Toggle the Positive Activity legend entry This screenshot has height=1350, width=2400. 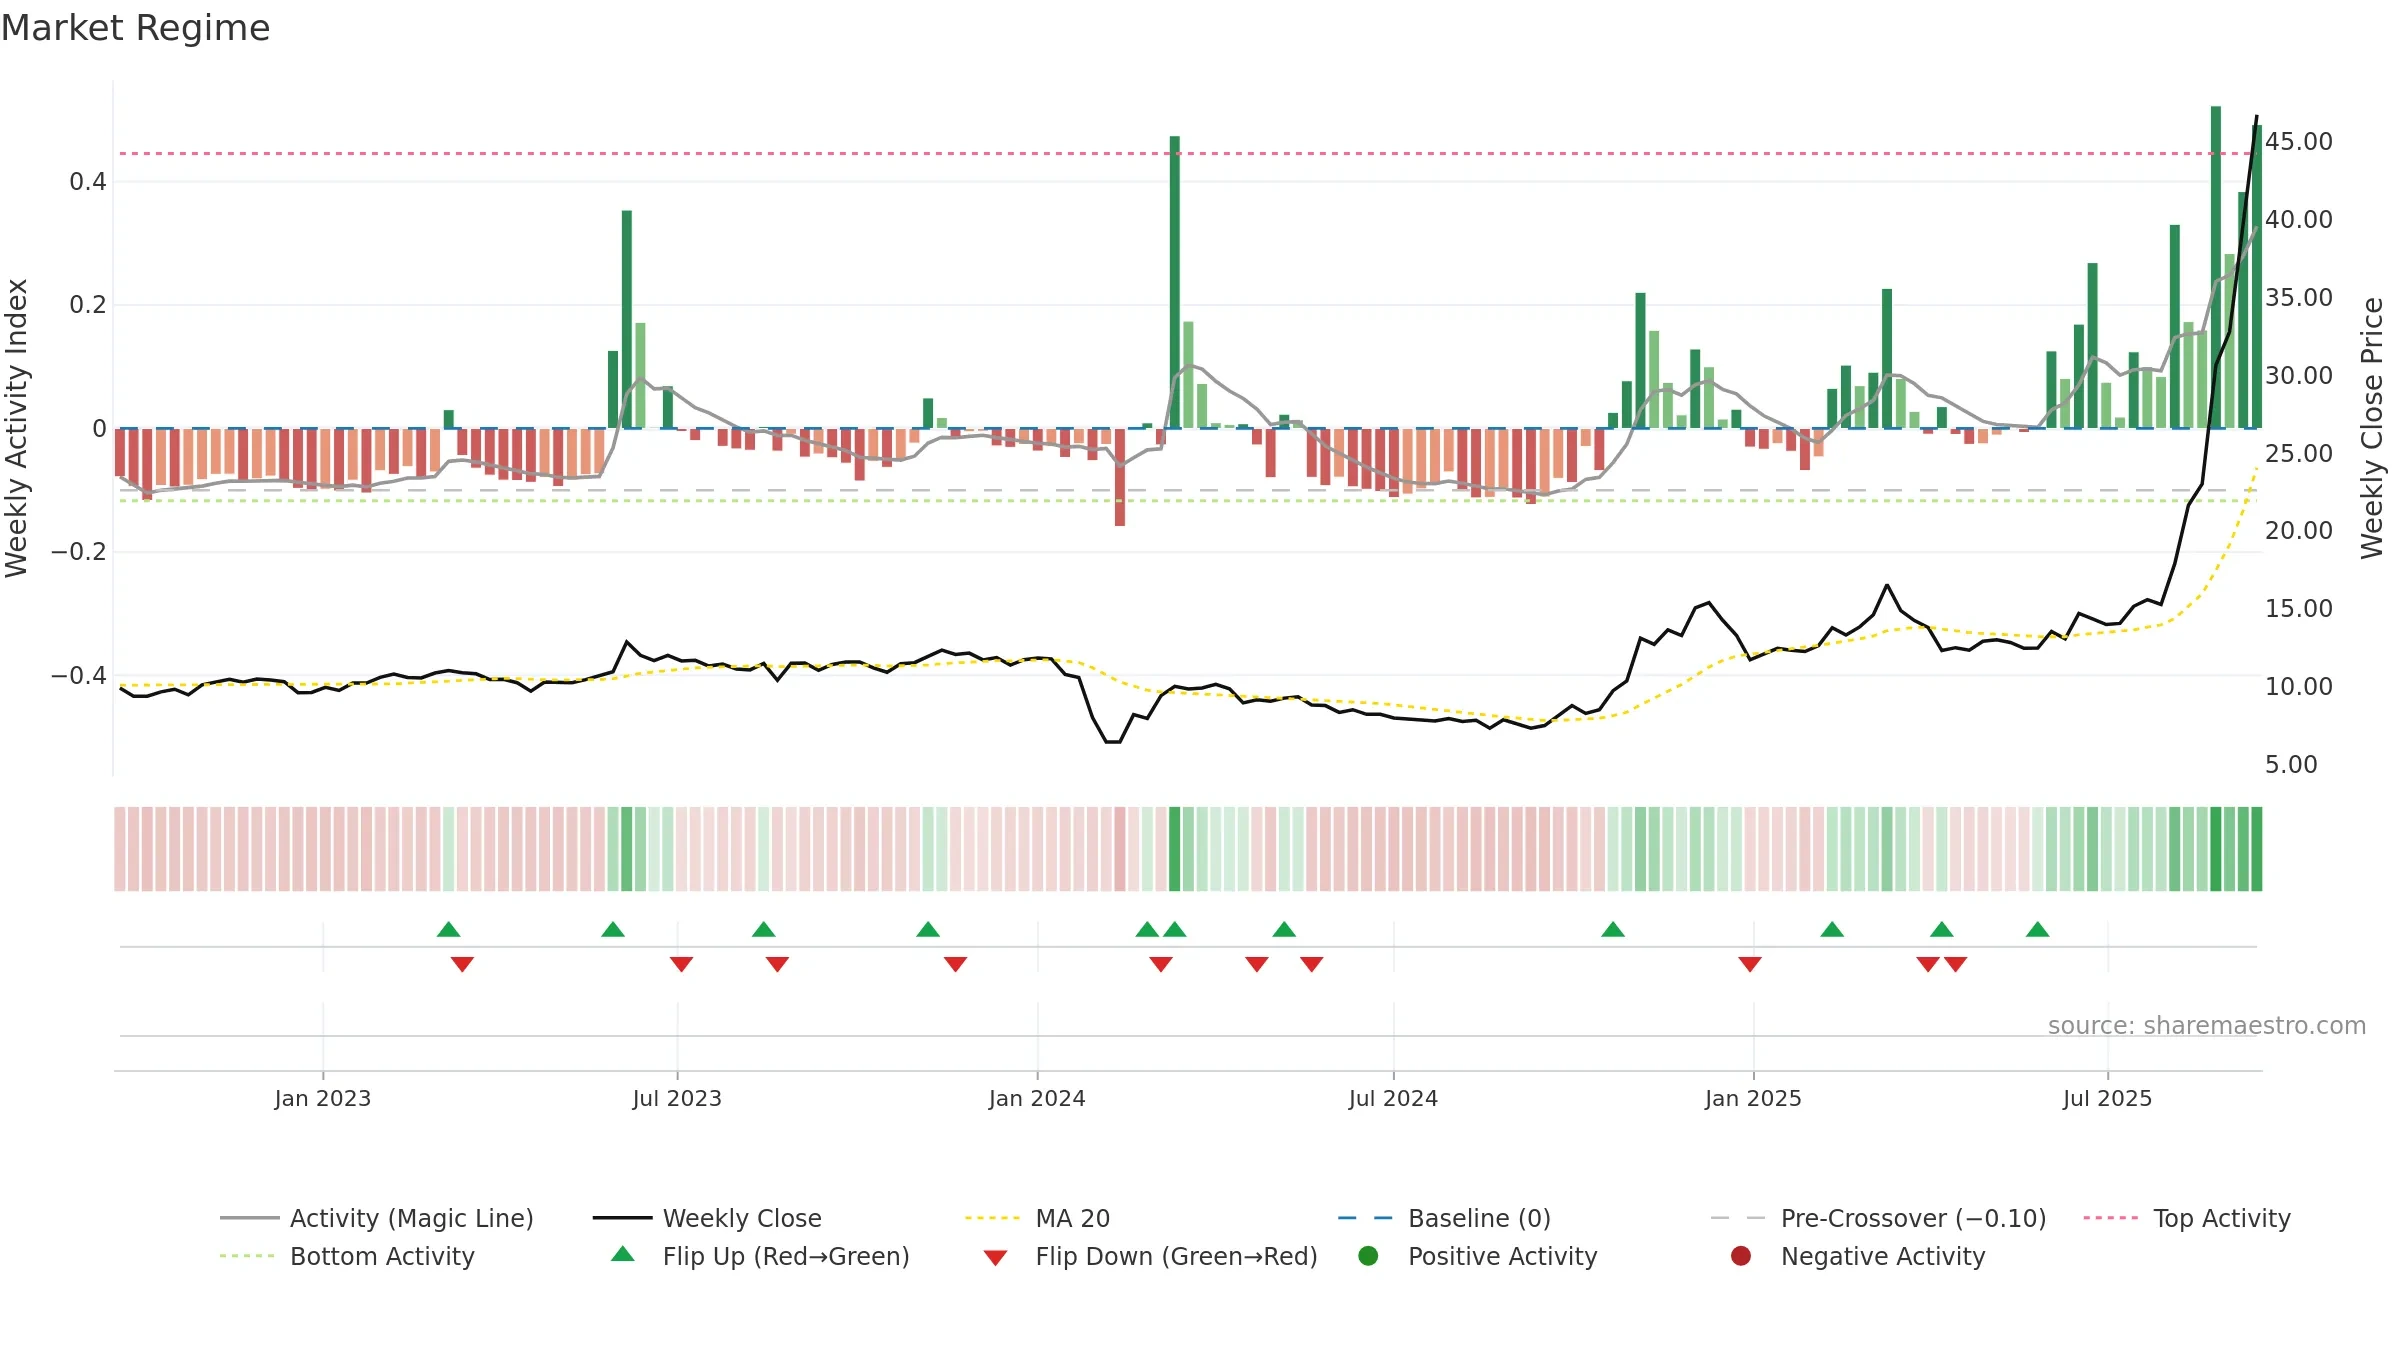tap(1478, 1256)
